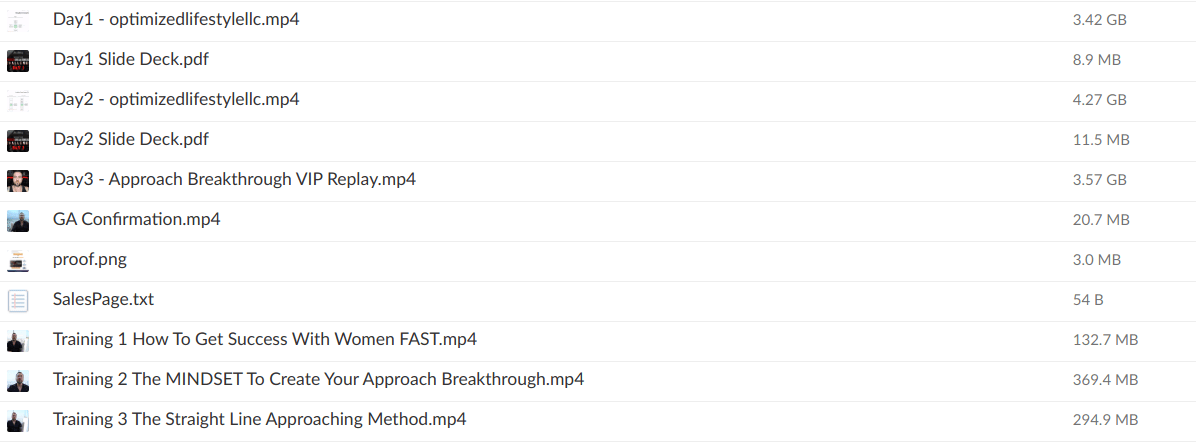This screenshot has width=1196, height=443.
Task: Click the Training 3 video thumbnail
Action: click(18, 420)
